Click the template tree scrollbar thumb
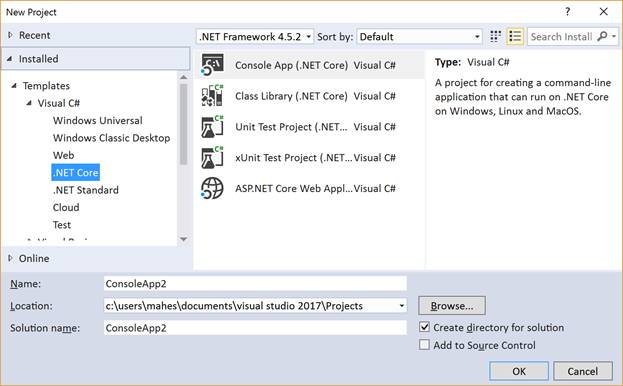The width and height of the screenshot is (623, 386). (183, 124)
